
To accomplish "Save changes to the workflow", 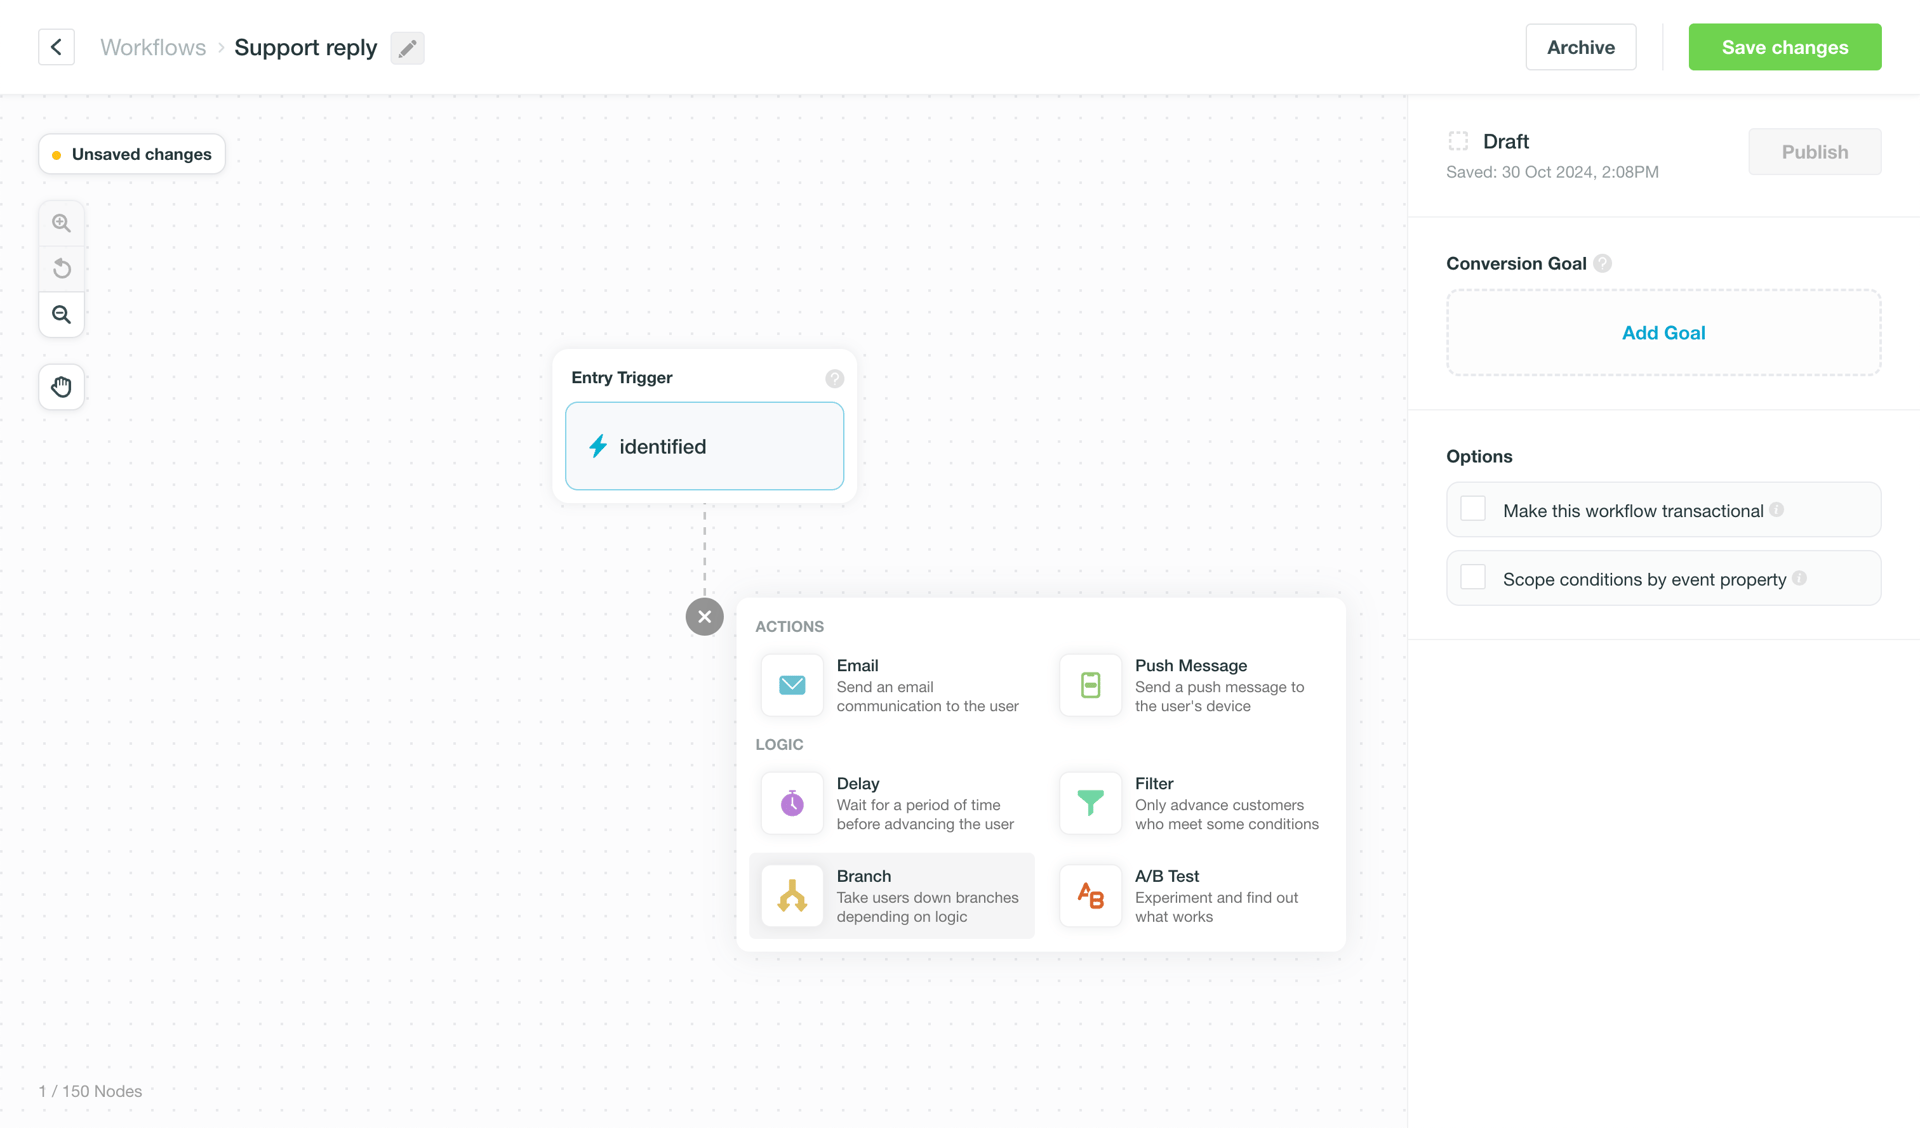I will tap(1784, 47).
